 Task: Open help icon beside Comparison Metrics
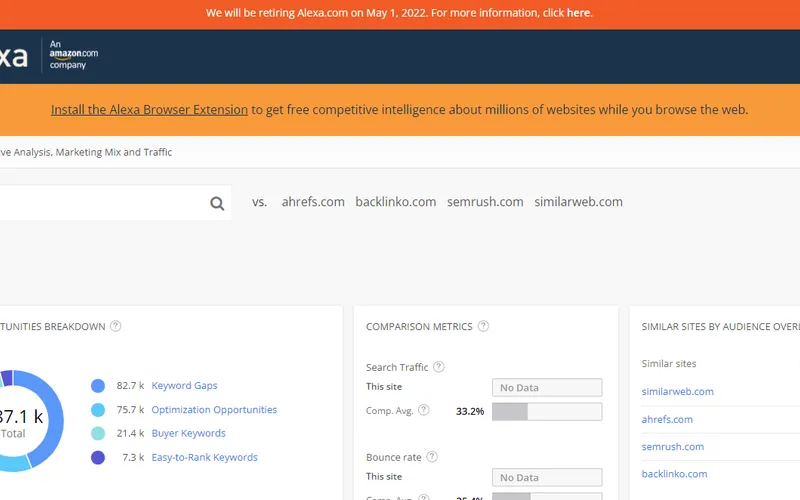click(x=483, y=326)
